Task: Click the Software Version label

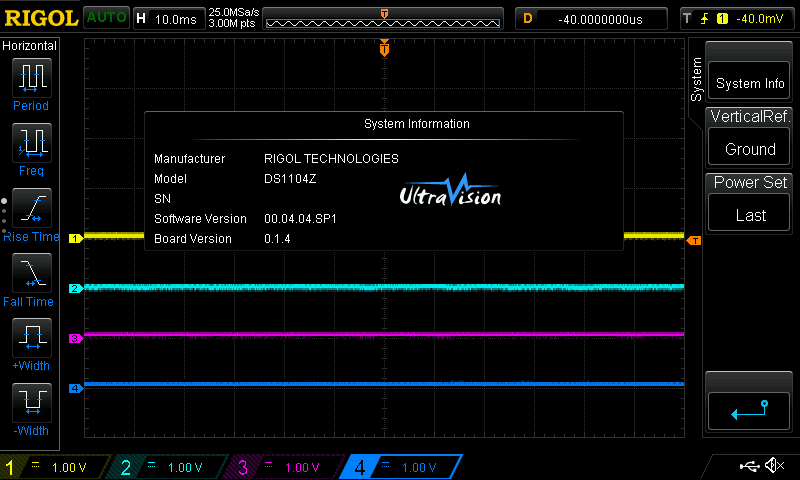Action: tap(200, 219)
